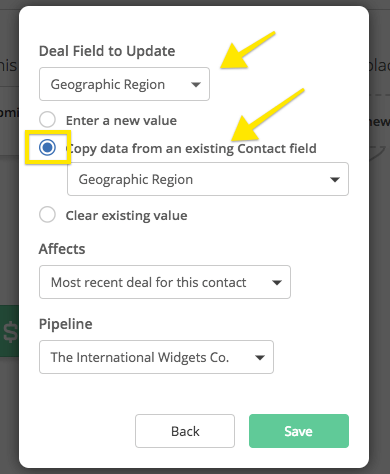Screen dimensions: 390x474
Task: Click 'The International Widgets Co.' text
Action: click(x=140, y=357)
